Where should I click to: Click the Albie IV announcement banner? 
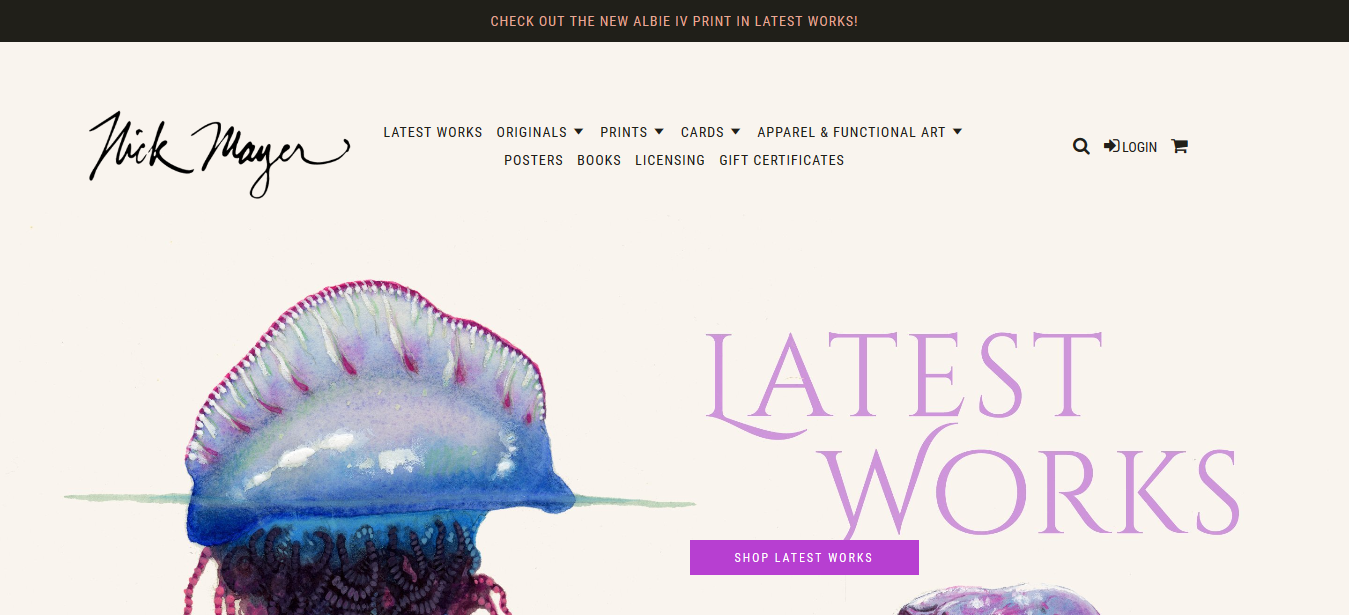tap(674, 21)
